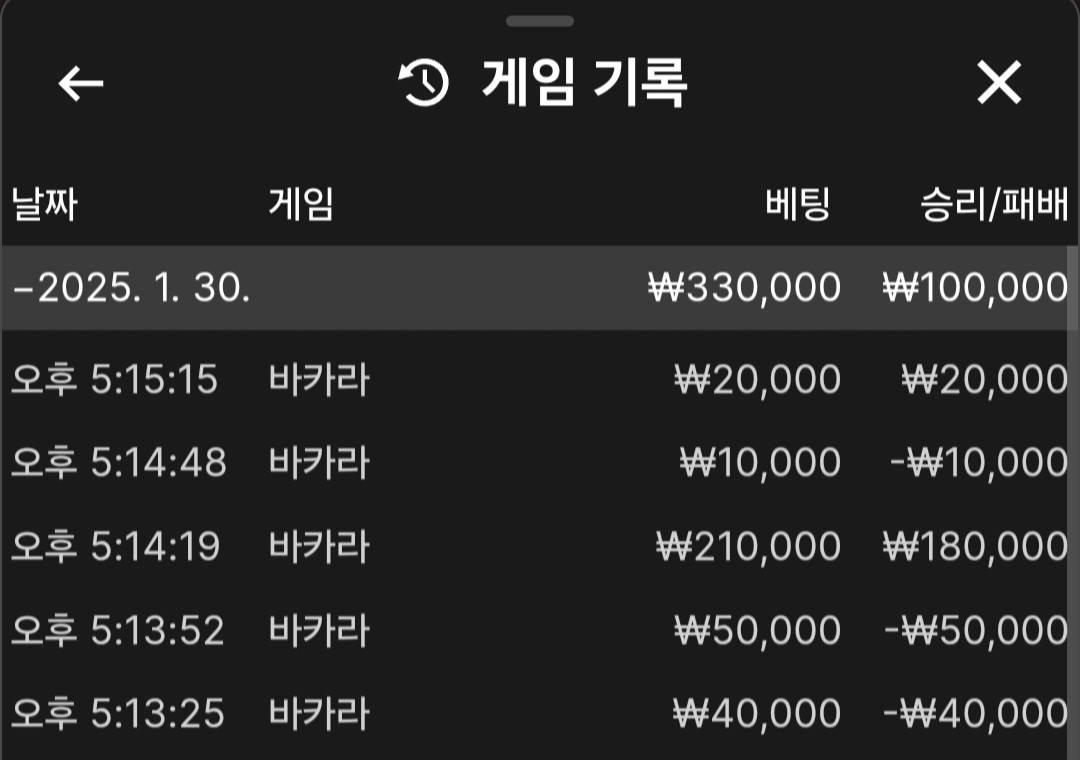Open the 오후 5:14:19 바카라 record
The width and height of the screenshot is (1080, 760).
[x=534, y=546]
